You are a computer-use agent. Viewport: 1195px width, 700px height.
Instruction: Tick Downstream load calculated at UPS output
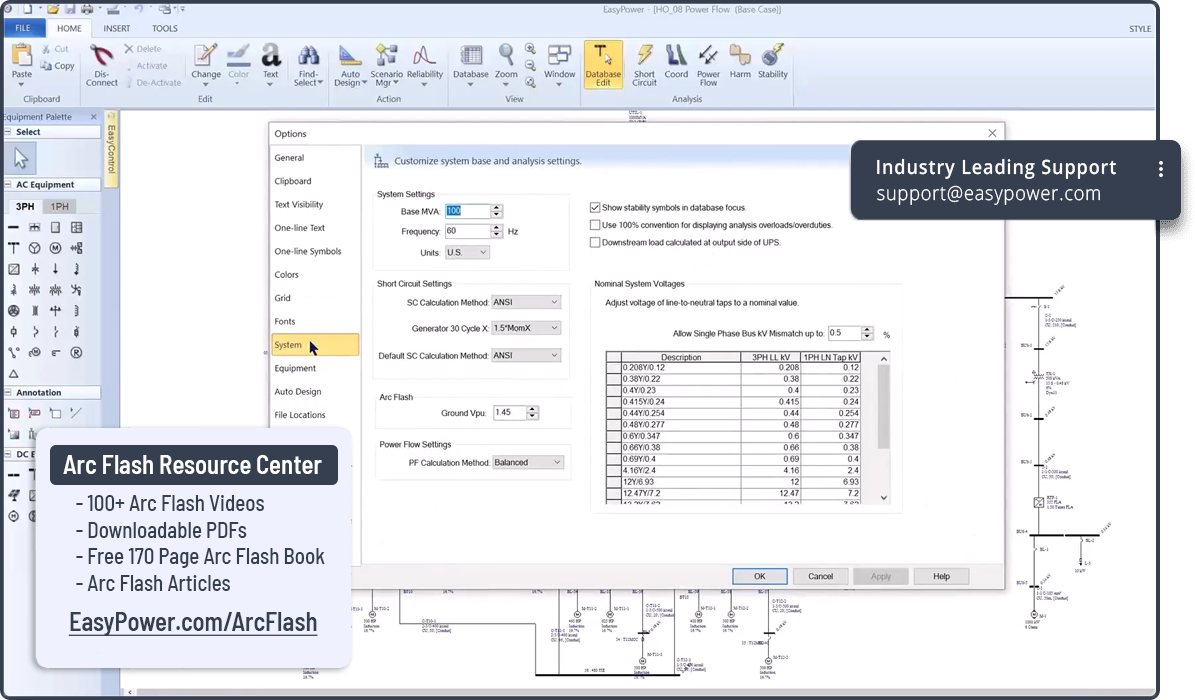(595, 242)
